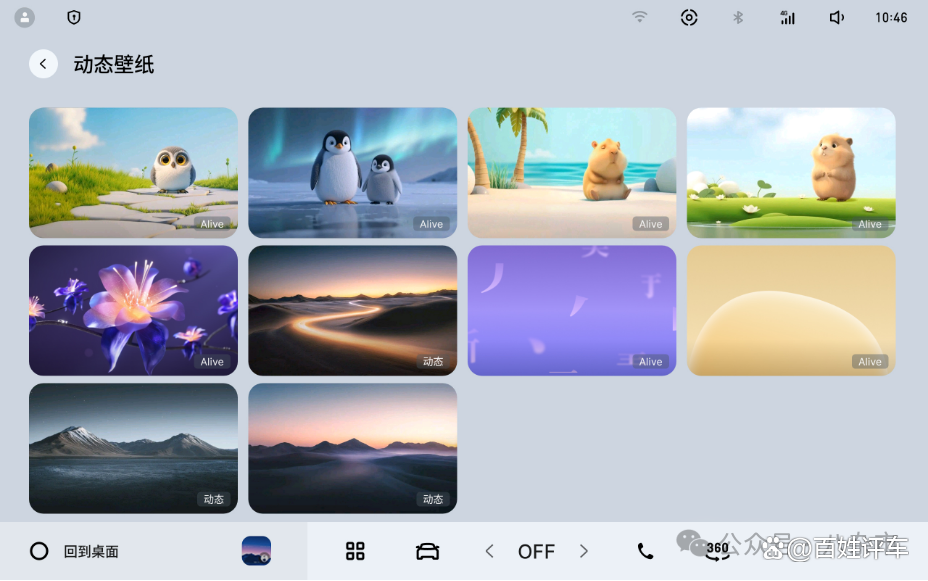Open the user profile avatar icon
This screenshot has width=928, height=581.
coord(24,17)
